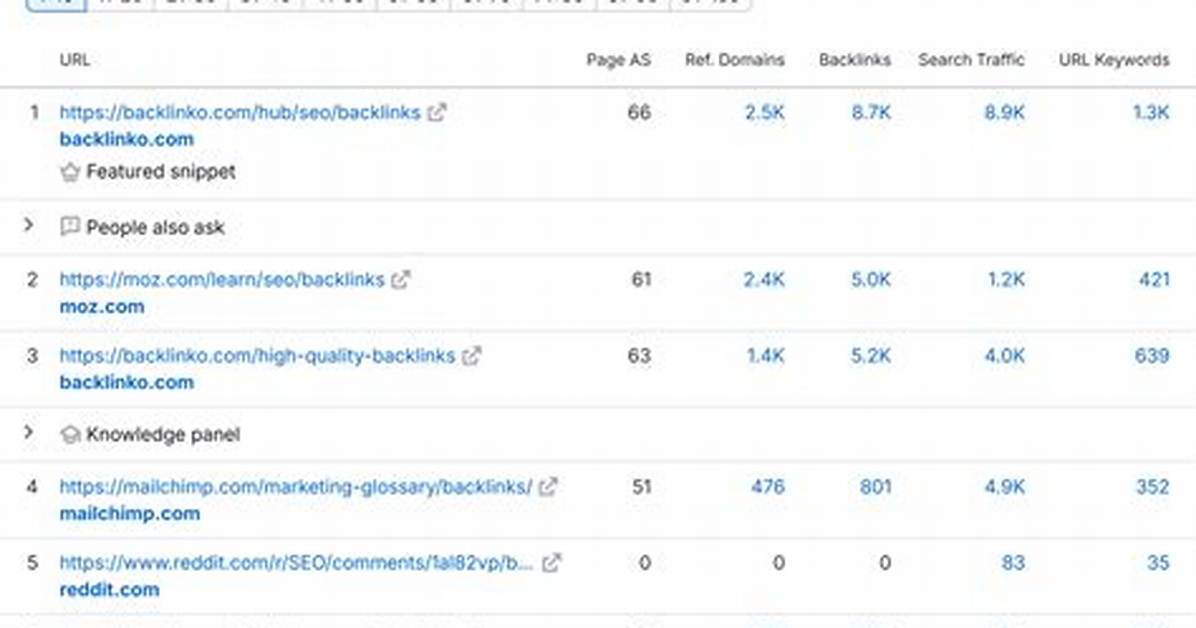
Task: Click reddit.com domain link
Action: point(110,589)
